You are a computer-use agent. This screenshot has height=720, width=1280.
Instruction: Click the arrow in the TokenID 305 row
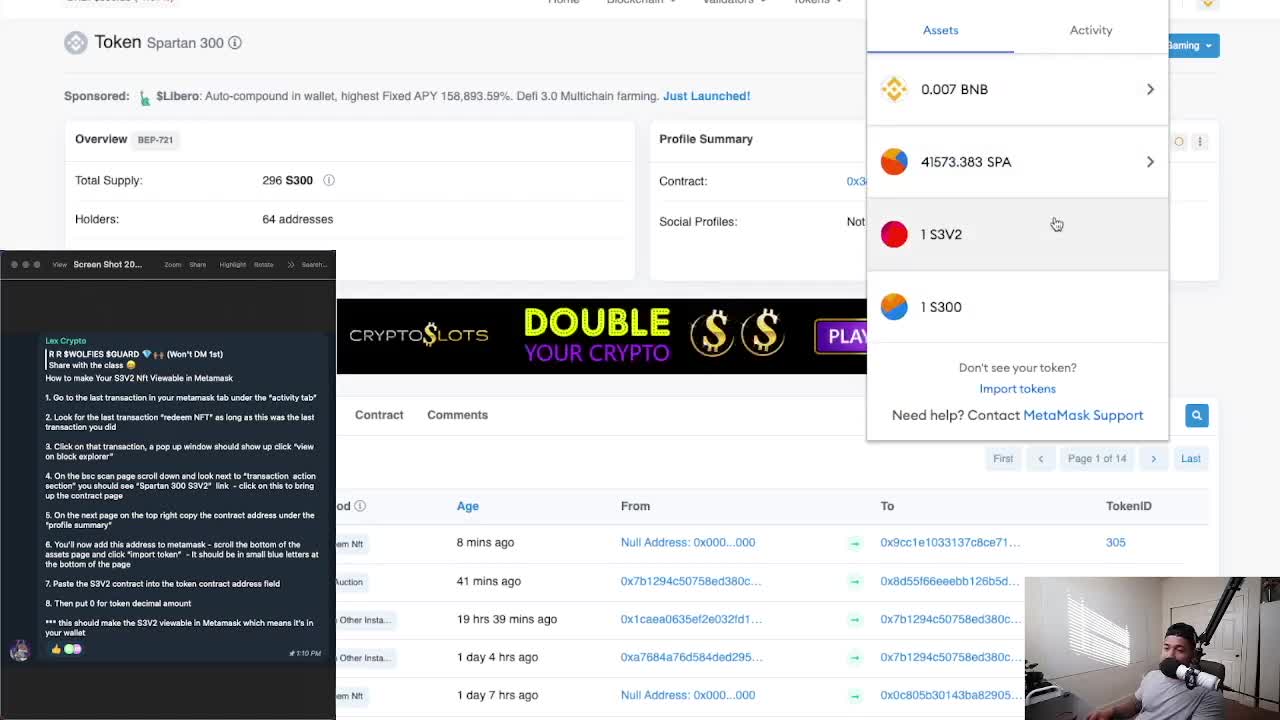click(855, 543)
